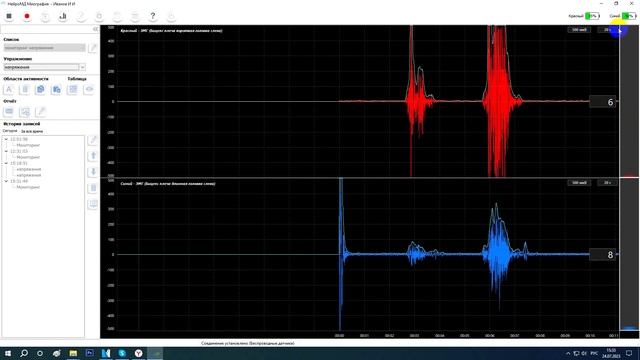The height and width of the screenshot is (360, 640).
Task: Select second напряжение record under 15:18:31
Action: (29, 175)
